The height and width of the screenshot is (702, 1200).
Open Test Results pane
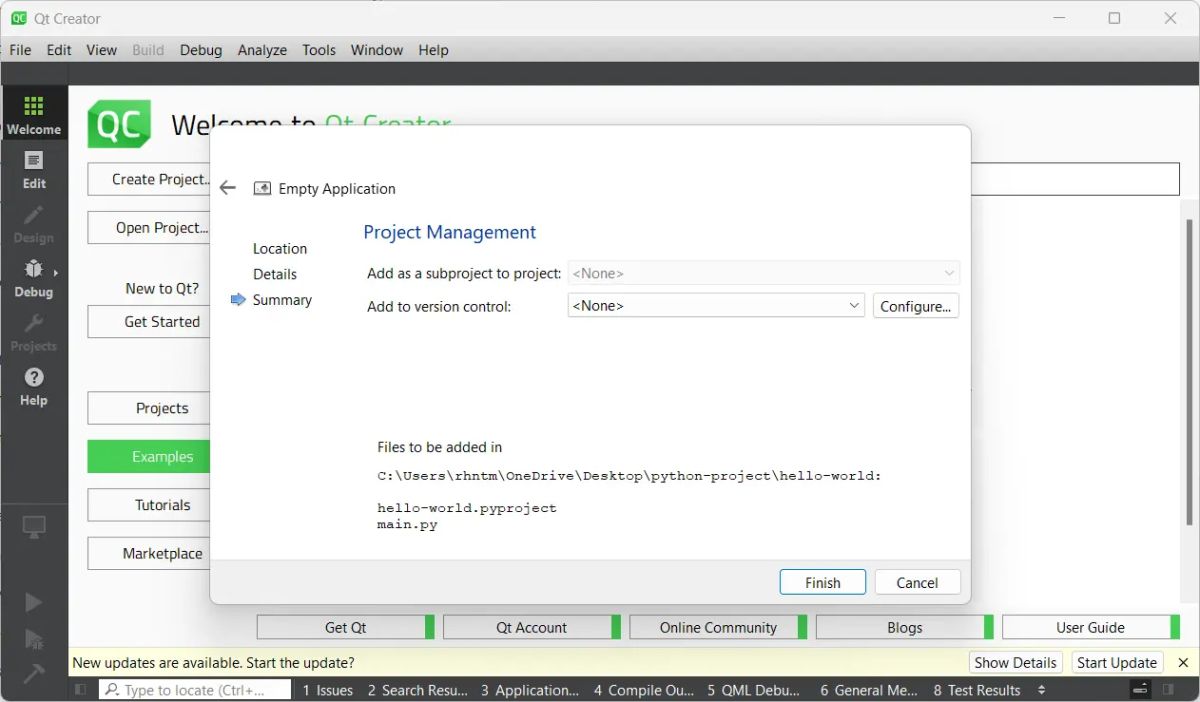click(x=977, y=690)
